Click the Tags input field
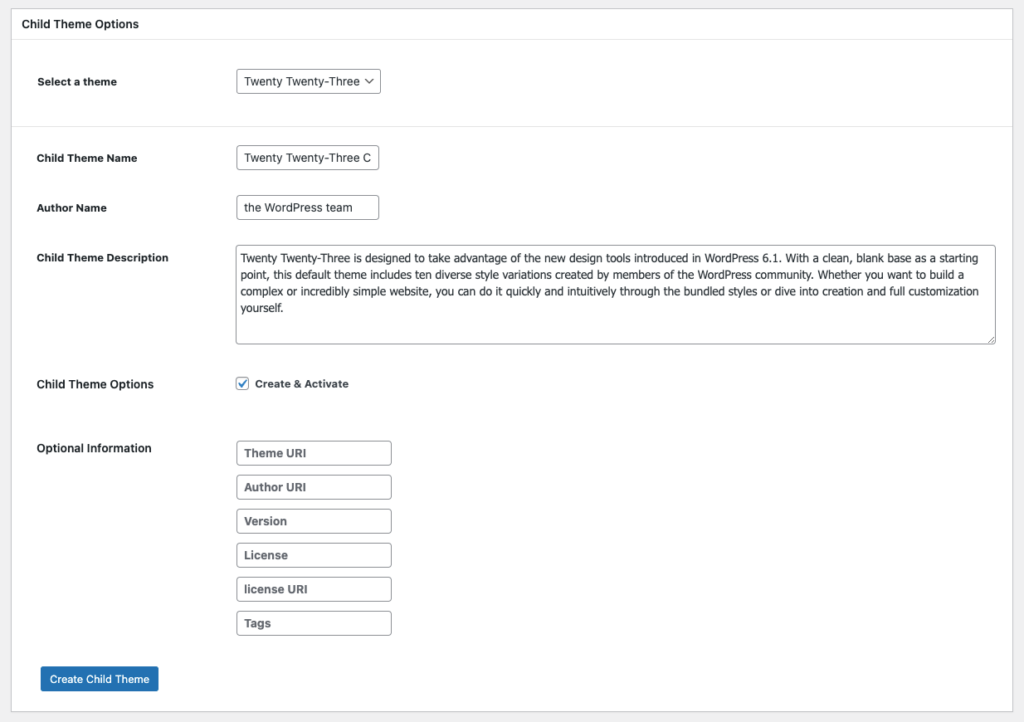Screen dimensions: 1024x722 pos(313,622)
